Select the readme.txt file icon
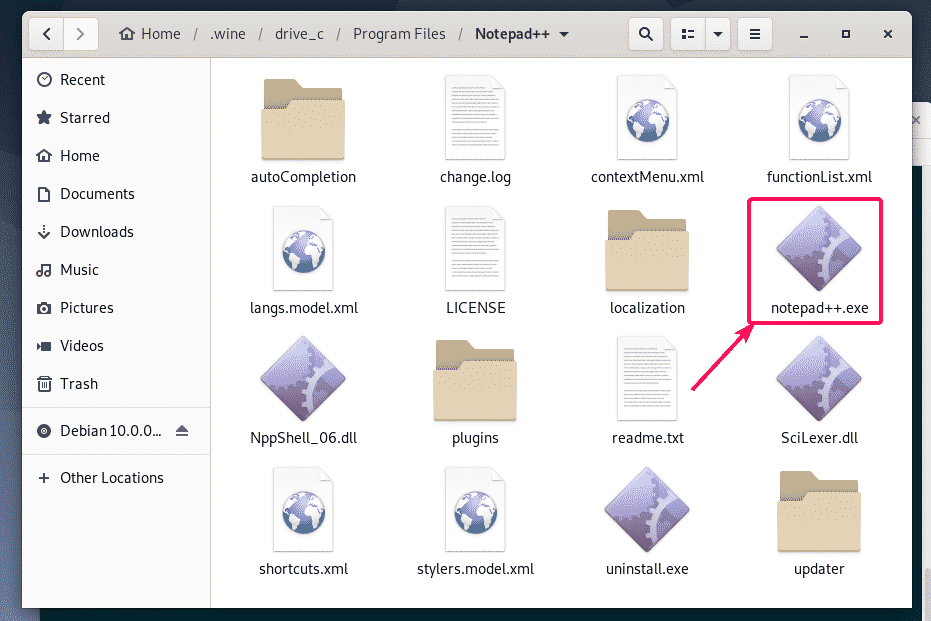 pyautogui.click(x=647, y=378)
